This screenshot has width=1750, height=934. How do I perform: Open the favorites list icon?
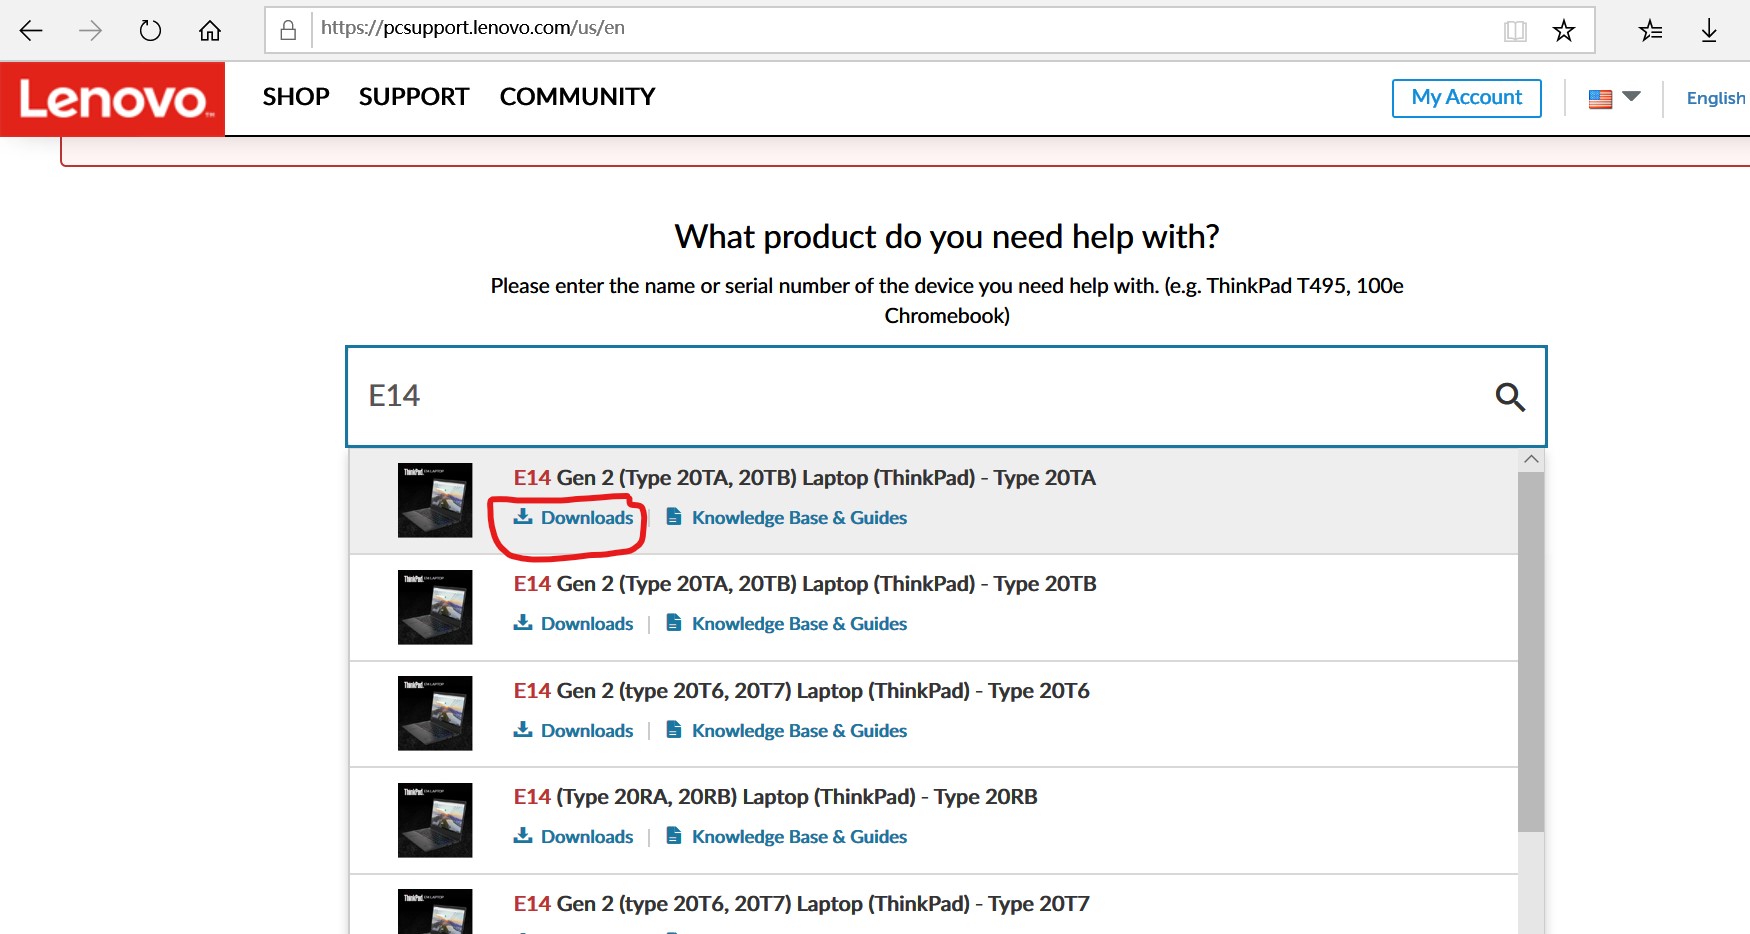[1651, 31]
